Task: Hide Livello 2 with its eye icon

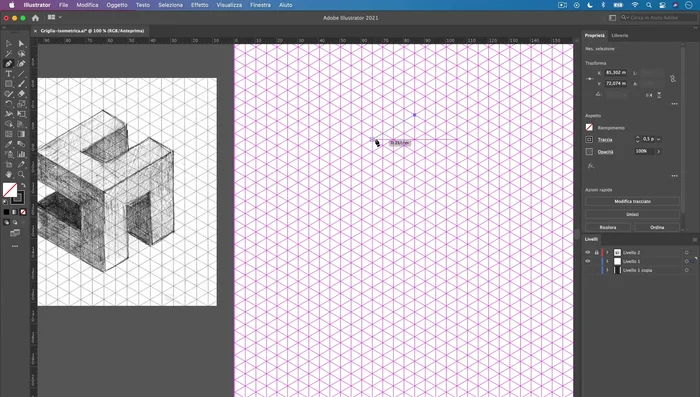Action: (x=588, y=252)
